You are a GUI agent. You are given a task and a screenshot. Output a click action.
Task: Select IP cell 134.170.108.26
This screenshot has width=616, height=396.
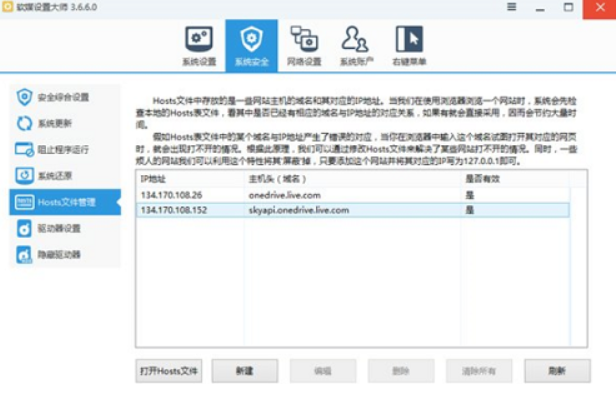click(x=171, y=195)
